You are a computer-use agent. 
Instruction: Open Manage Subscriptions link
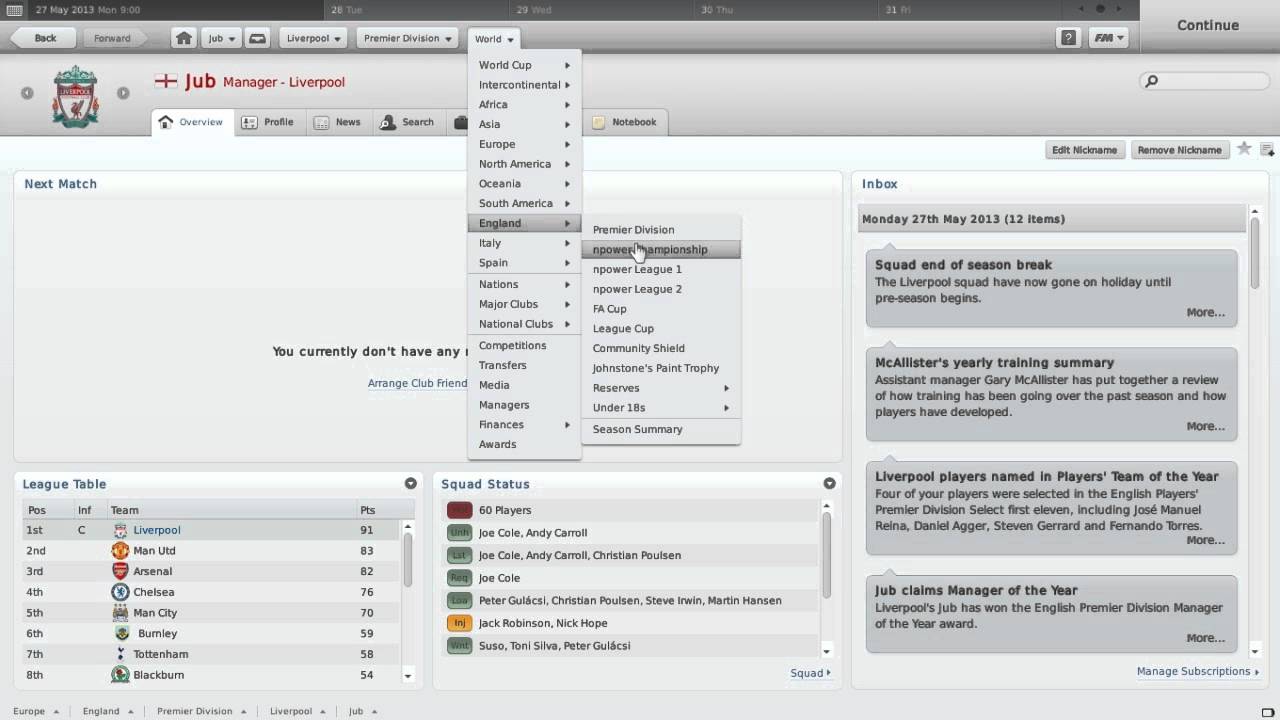coord(1197,671)
